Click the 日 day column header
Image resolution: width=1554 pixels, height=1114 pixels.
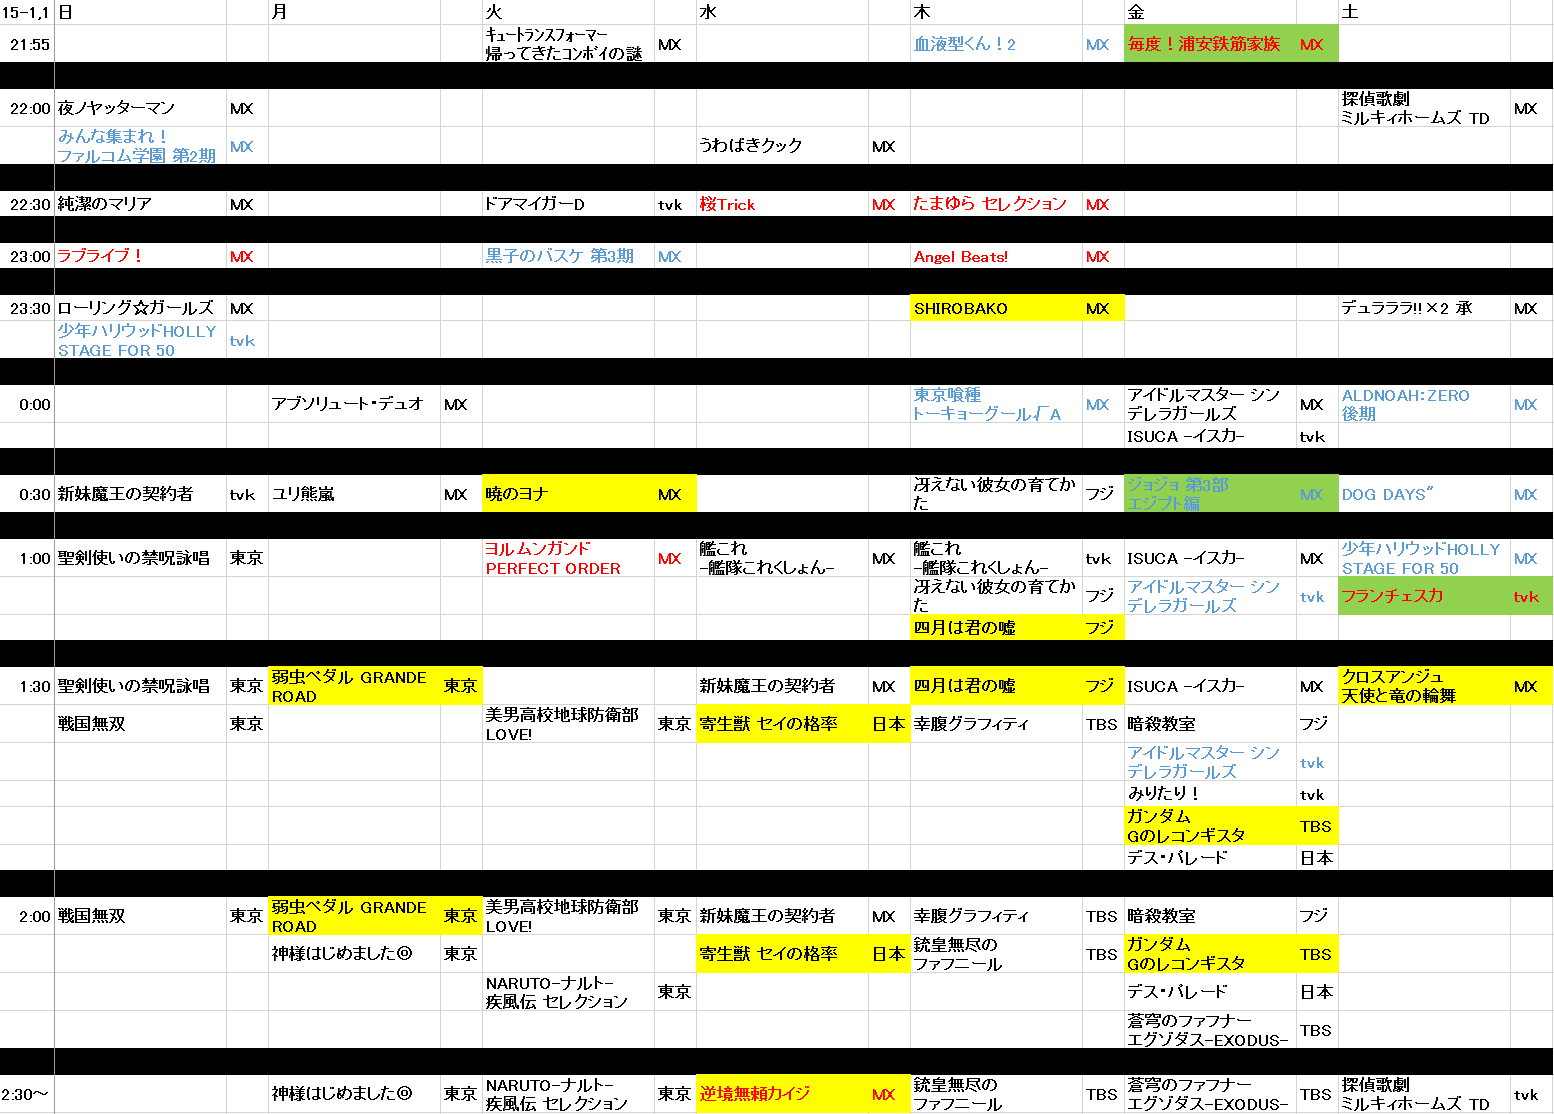(141, 12)
